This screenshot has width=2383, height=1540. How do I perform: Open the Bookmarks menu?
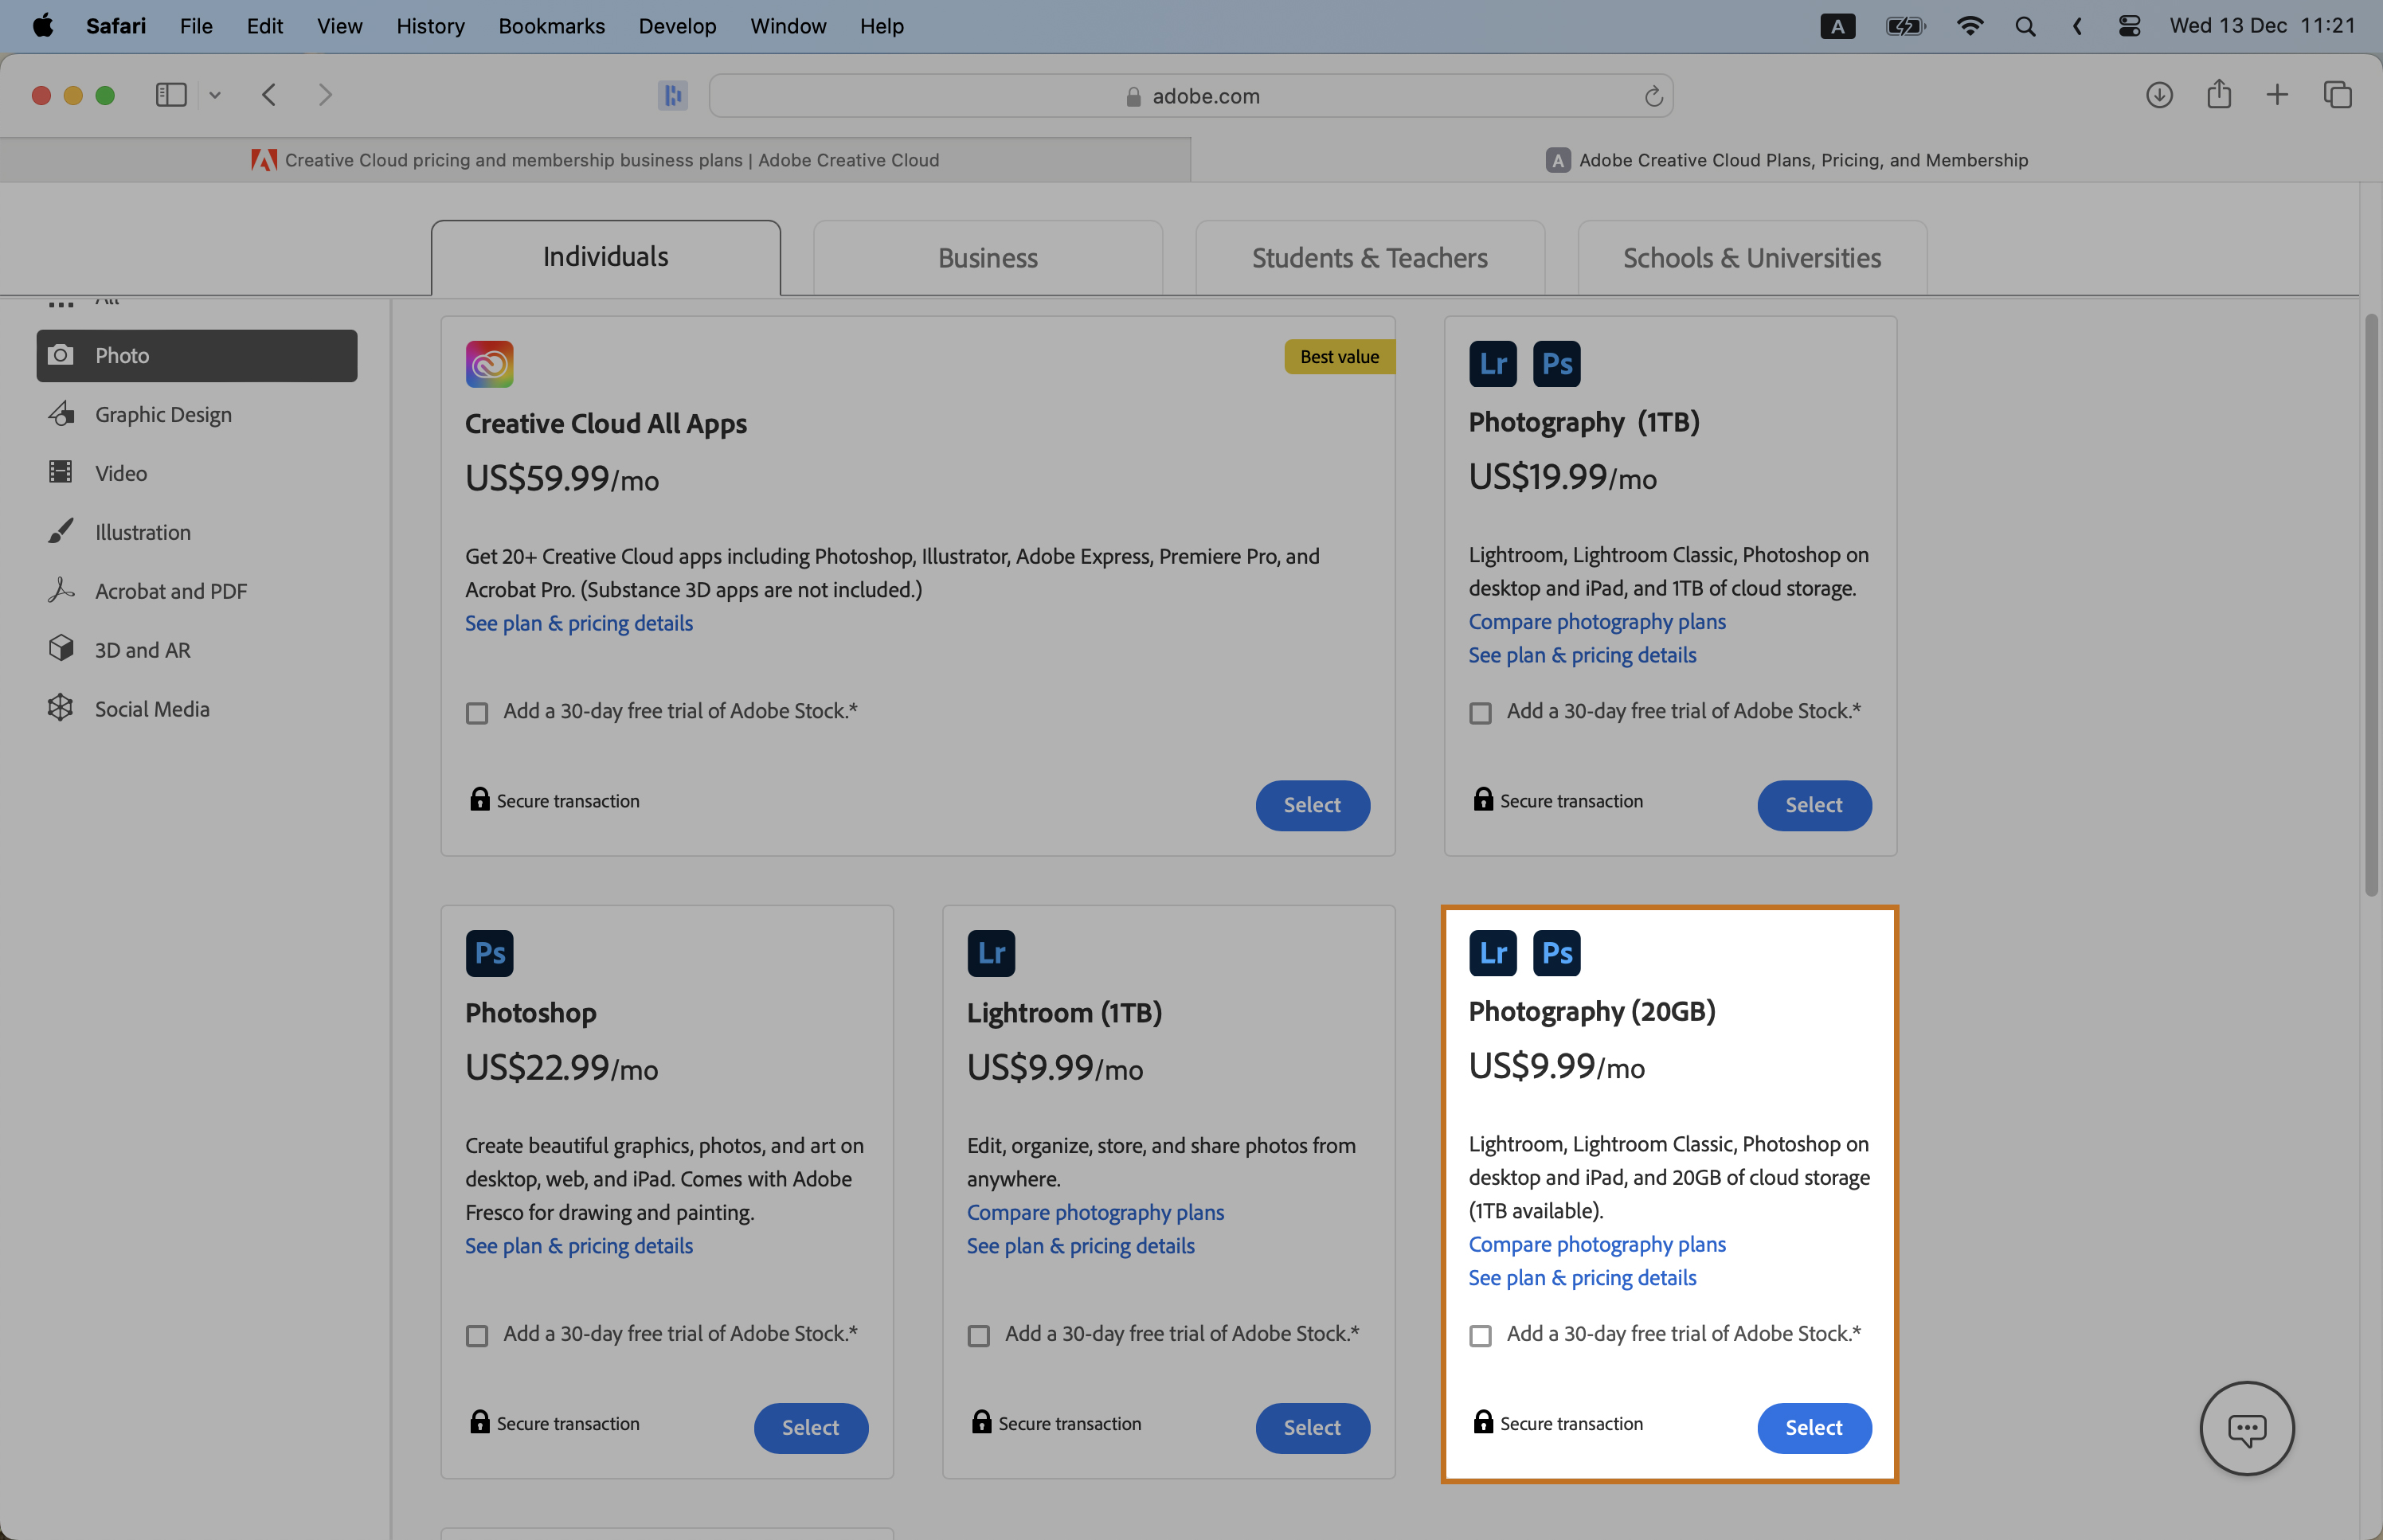[551, 26]
